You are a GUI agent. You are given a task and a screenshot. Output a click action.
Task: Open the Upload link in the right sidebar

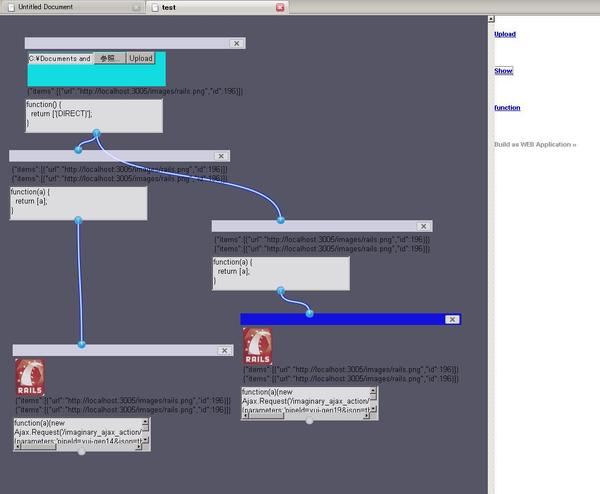pos(505,34)
